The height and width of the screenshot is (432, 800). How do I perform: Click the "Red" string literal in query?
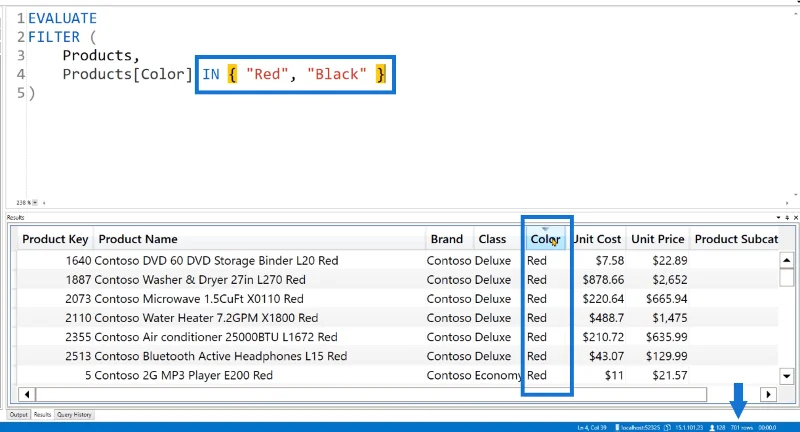coord(268,74)
